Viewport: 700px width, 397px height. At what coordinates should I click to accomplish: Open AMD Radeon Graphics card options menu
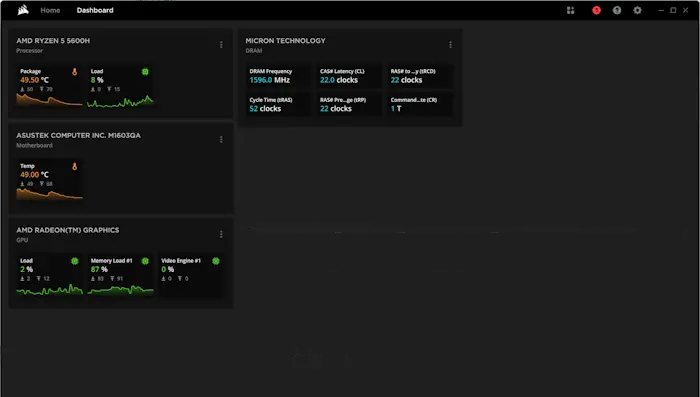[221, 234]
